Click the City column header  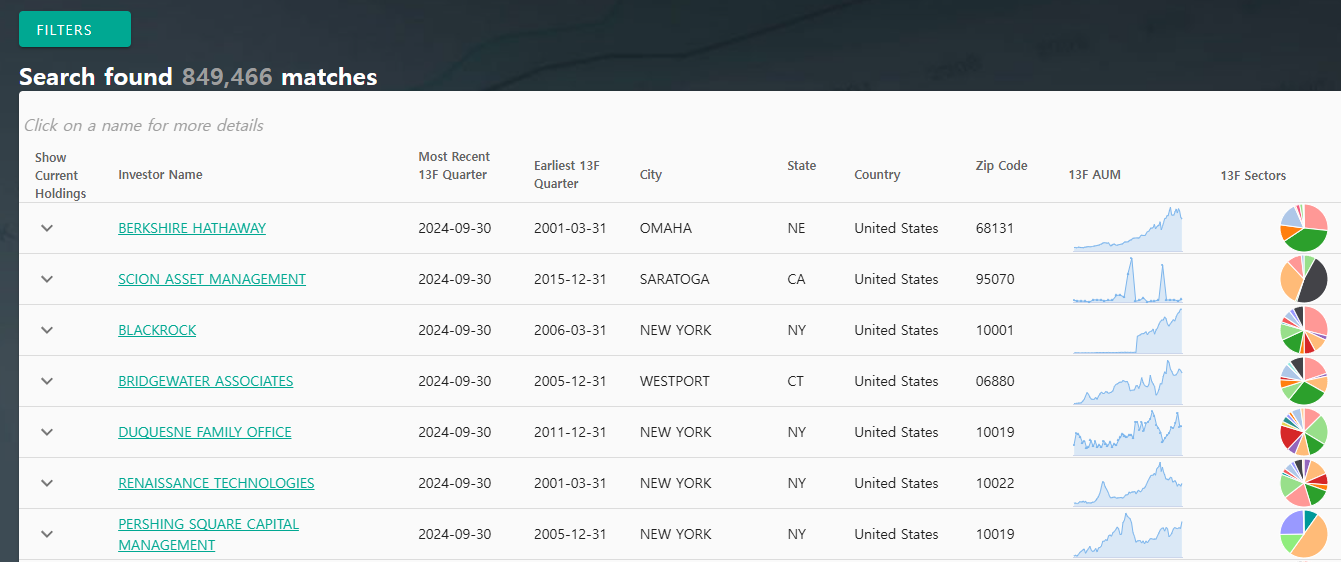coord(651,175)
